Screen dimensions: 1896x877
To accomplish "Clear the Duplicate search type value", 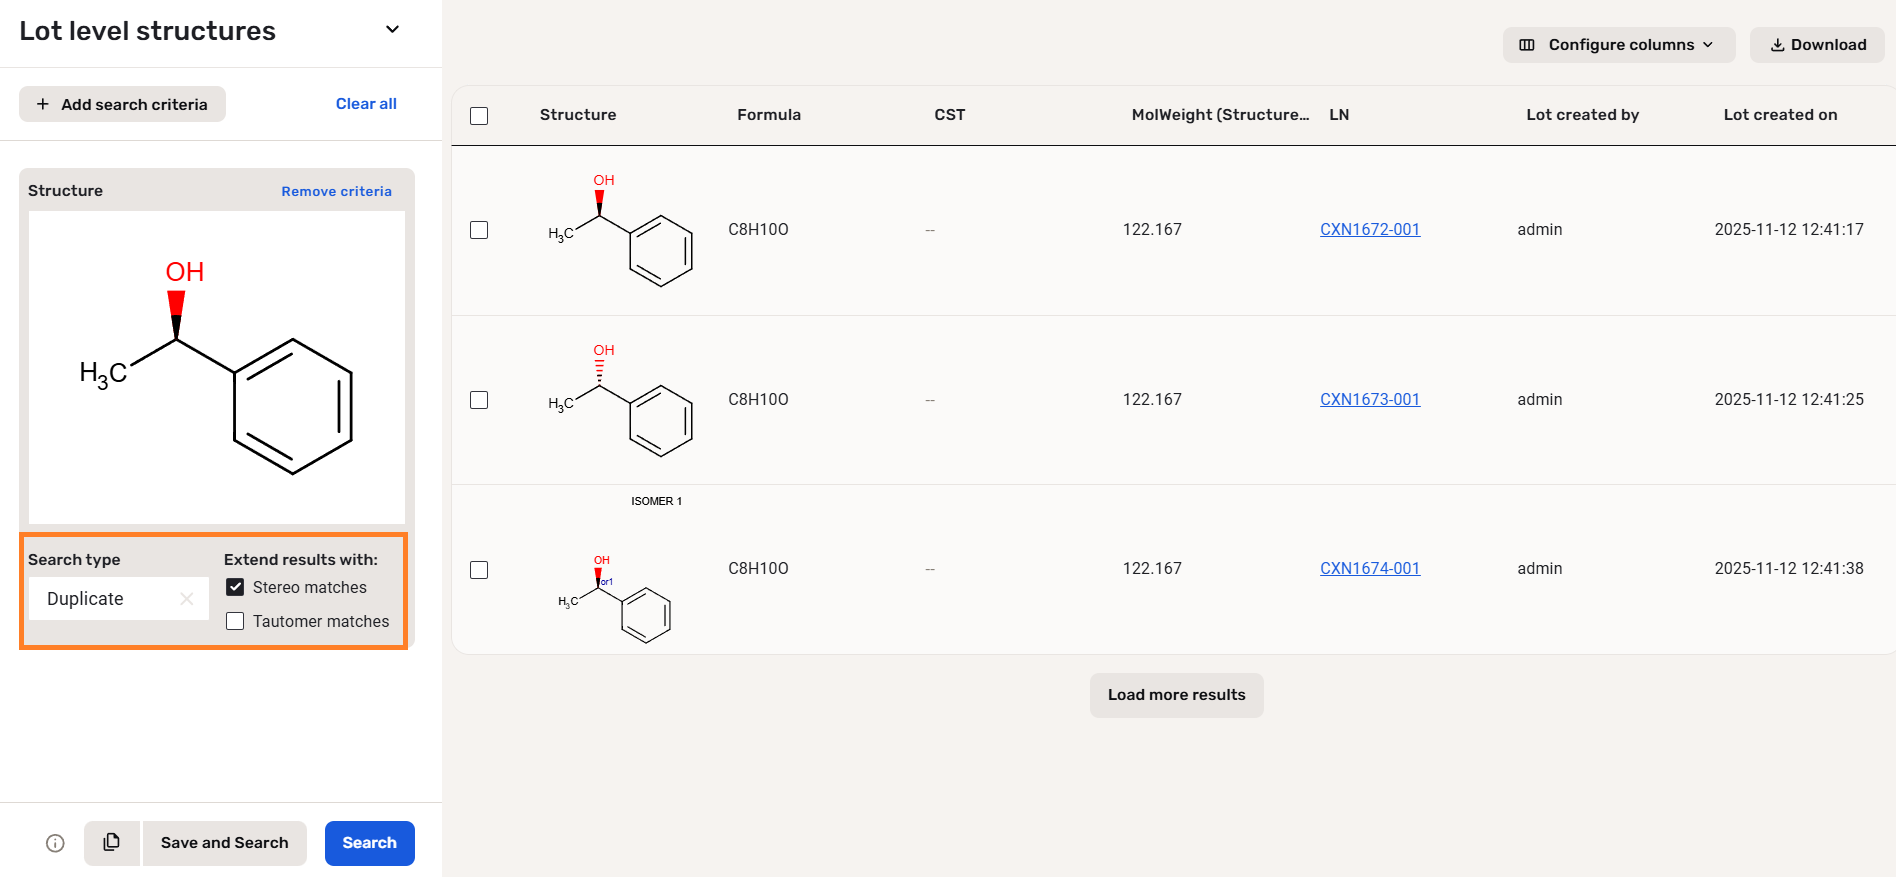I will click(x=186, y=599).
